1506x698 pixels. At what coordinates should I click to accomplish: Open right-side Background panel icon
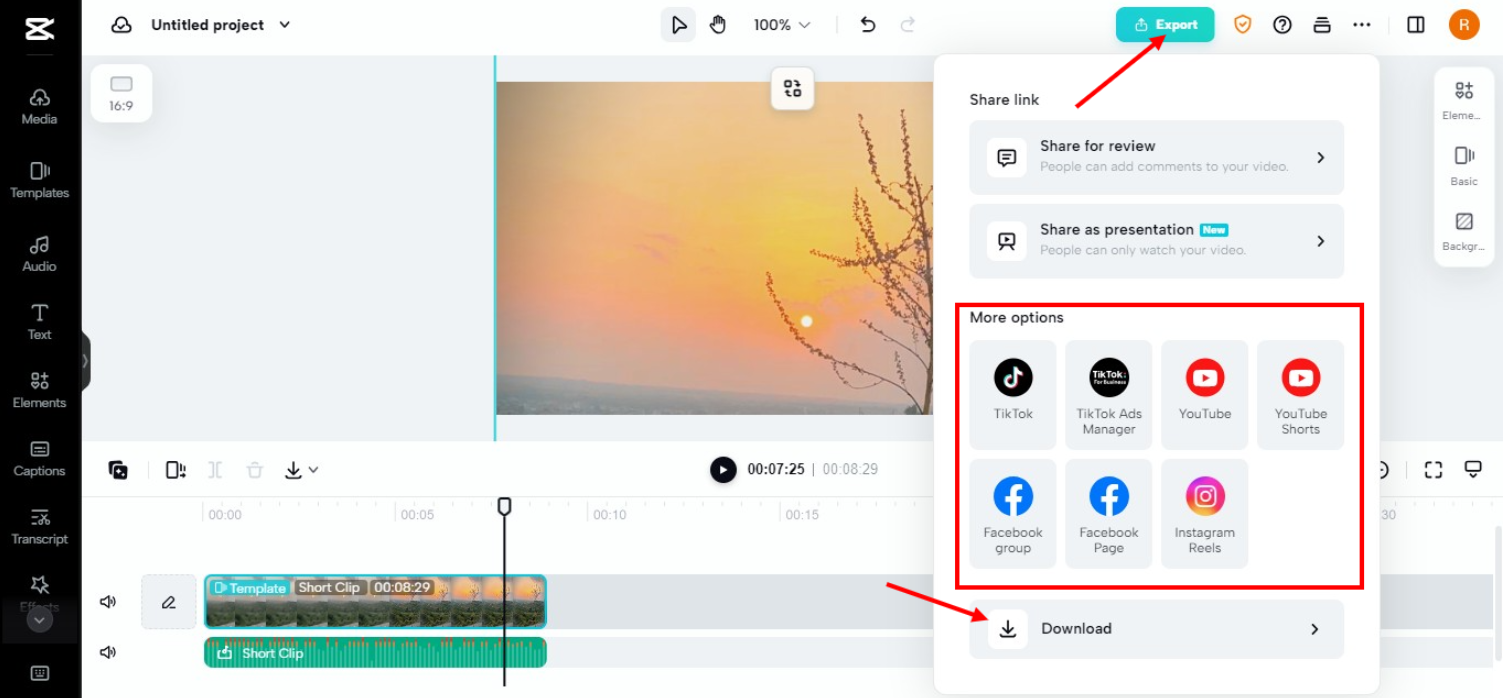tap(1464, 230)
